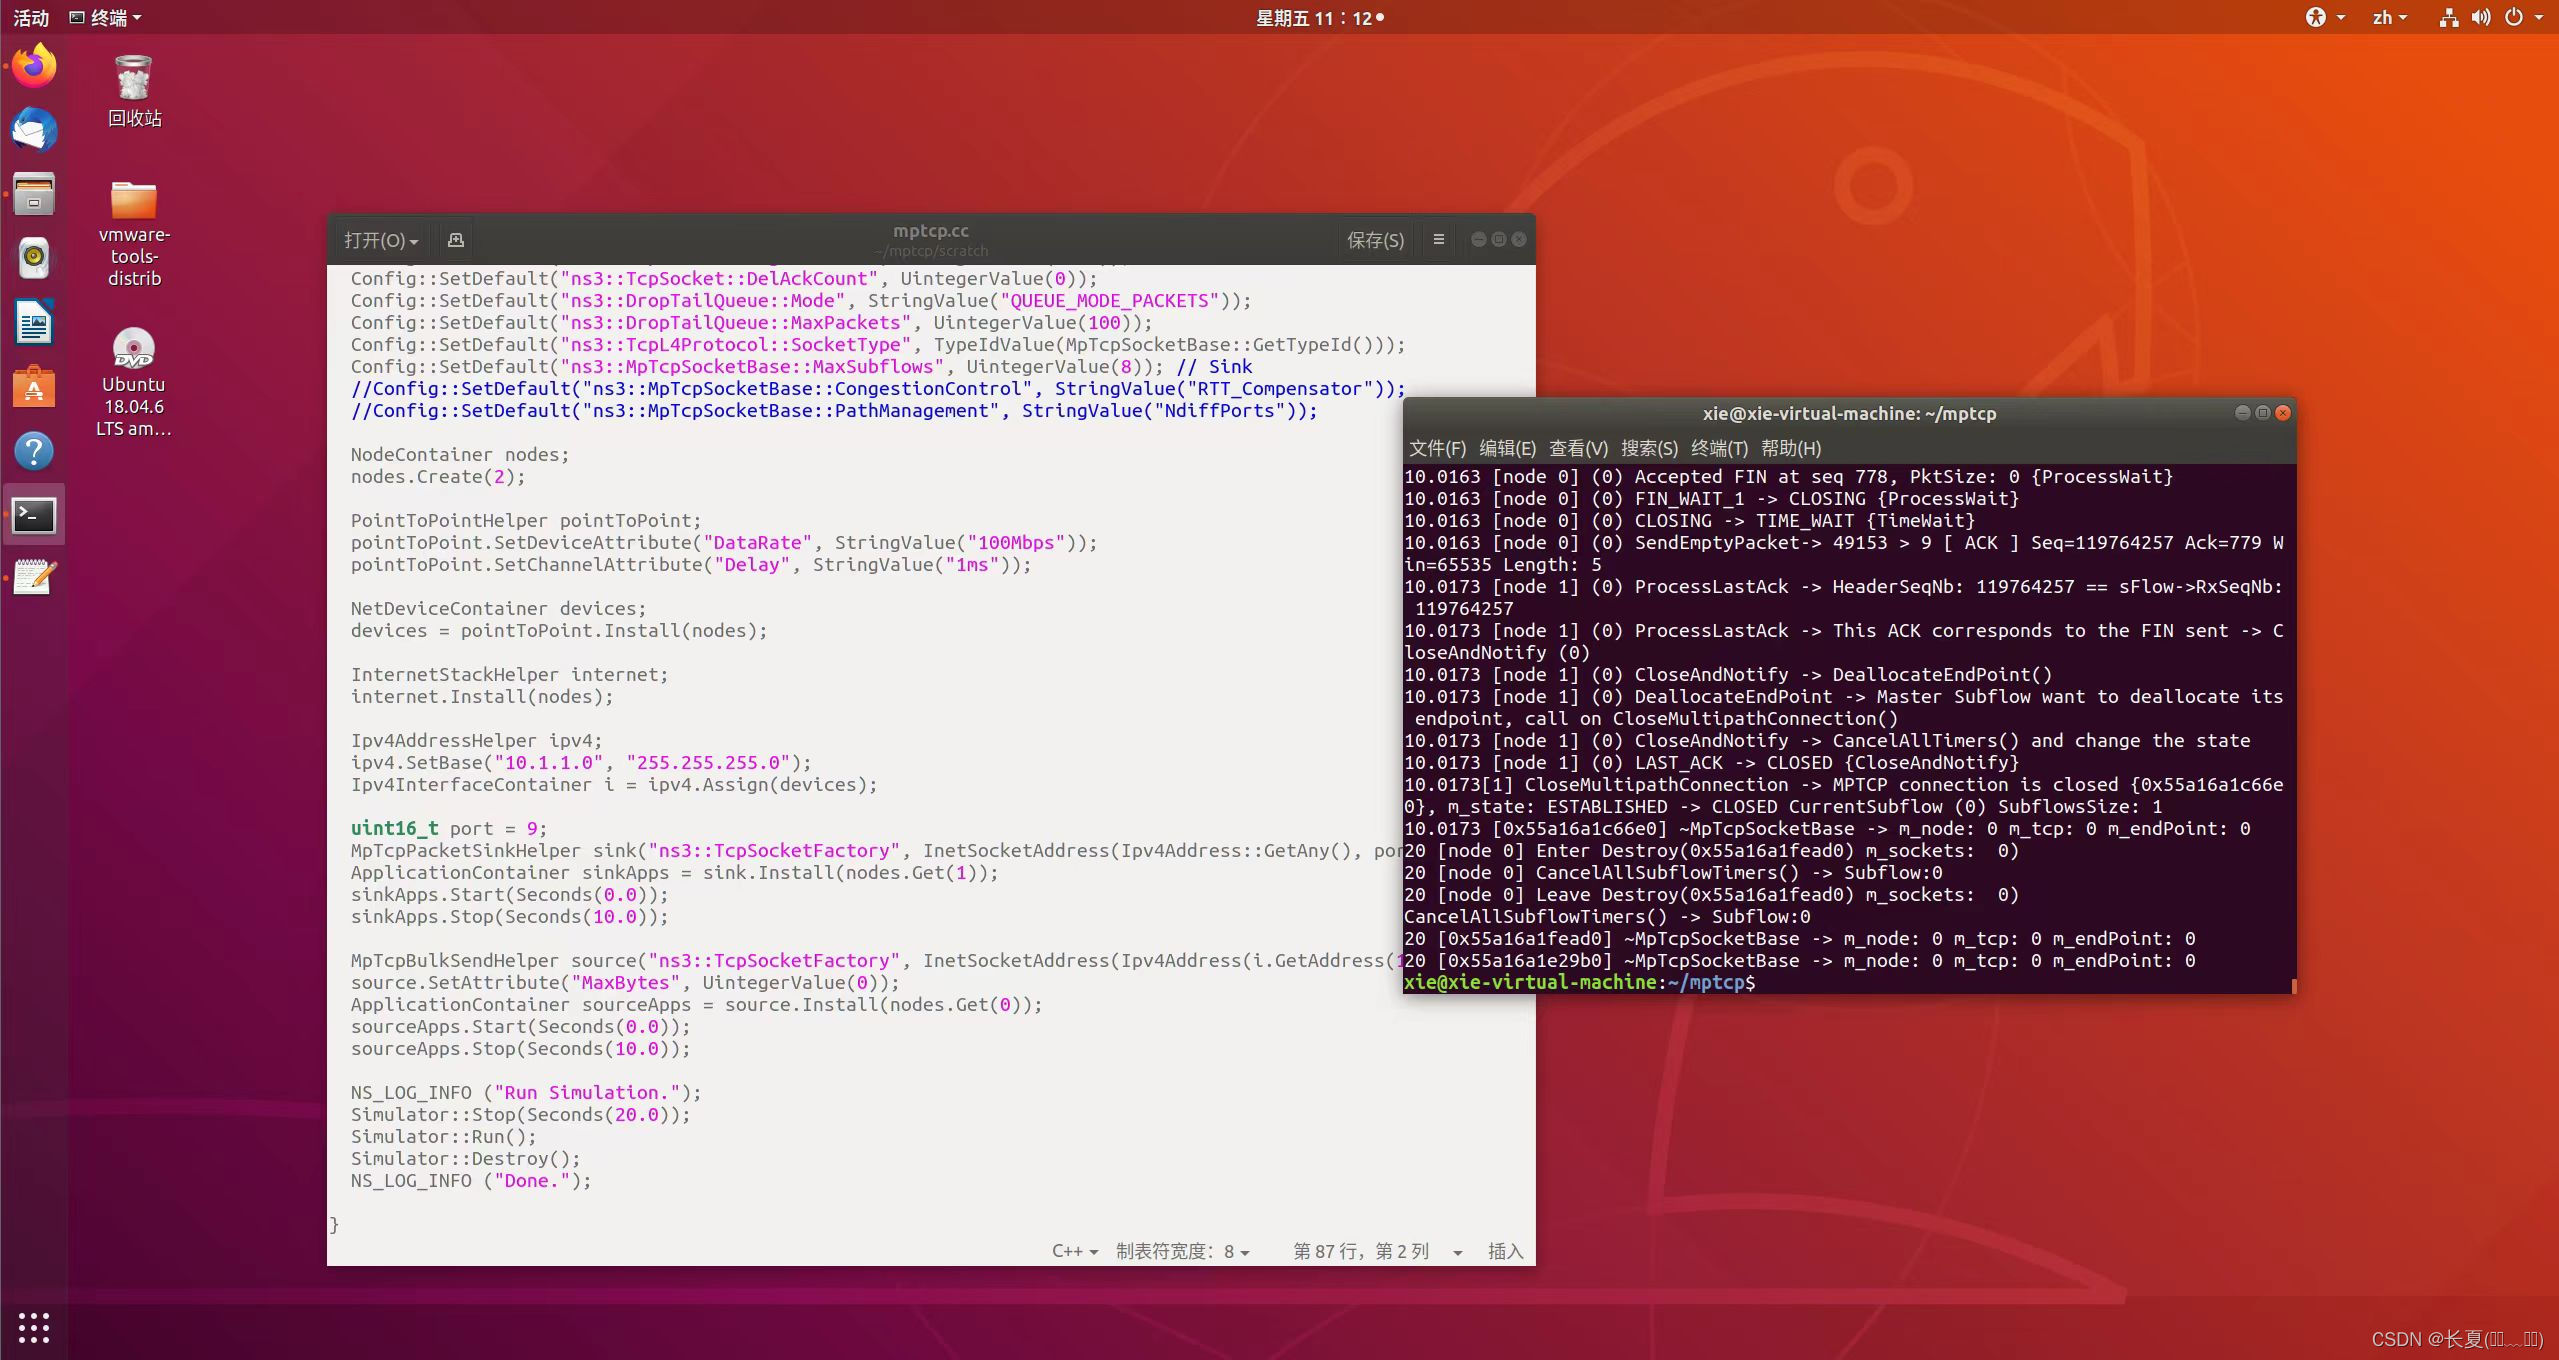Click the 保存(S) save button
Image resolution: width=2559 pixels, height=1360 pixels.
(x=1375, y=240)
